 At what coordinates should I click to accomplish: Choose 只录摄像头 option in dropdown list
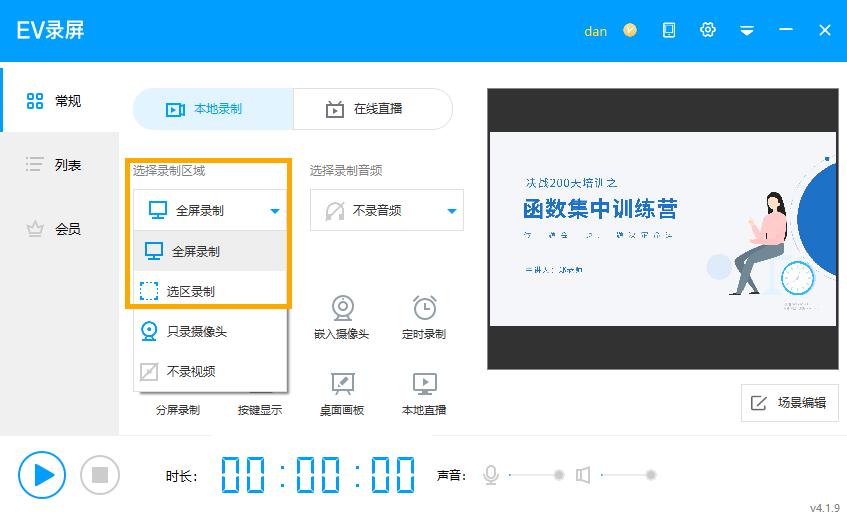pyautogui.click(x=210, y=331)
